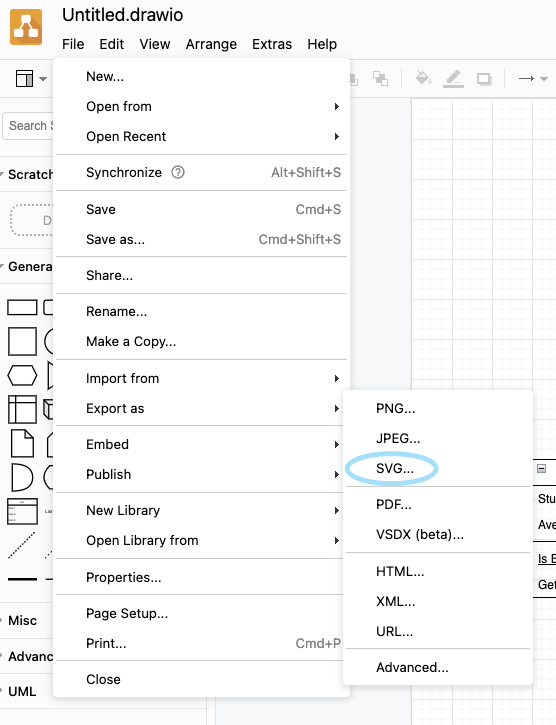Choose Rename... menu entry

pyautogui.click(x=201, y=312)
